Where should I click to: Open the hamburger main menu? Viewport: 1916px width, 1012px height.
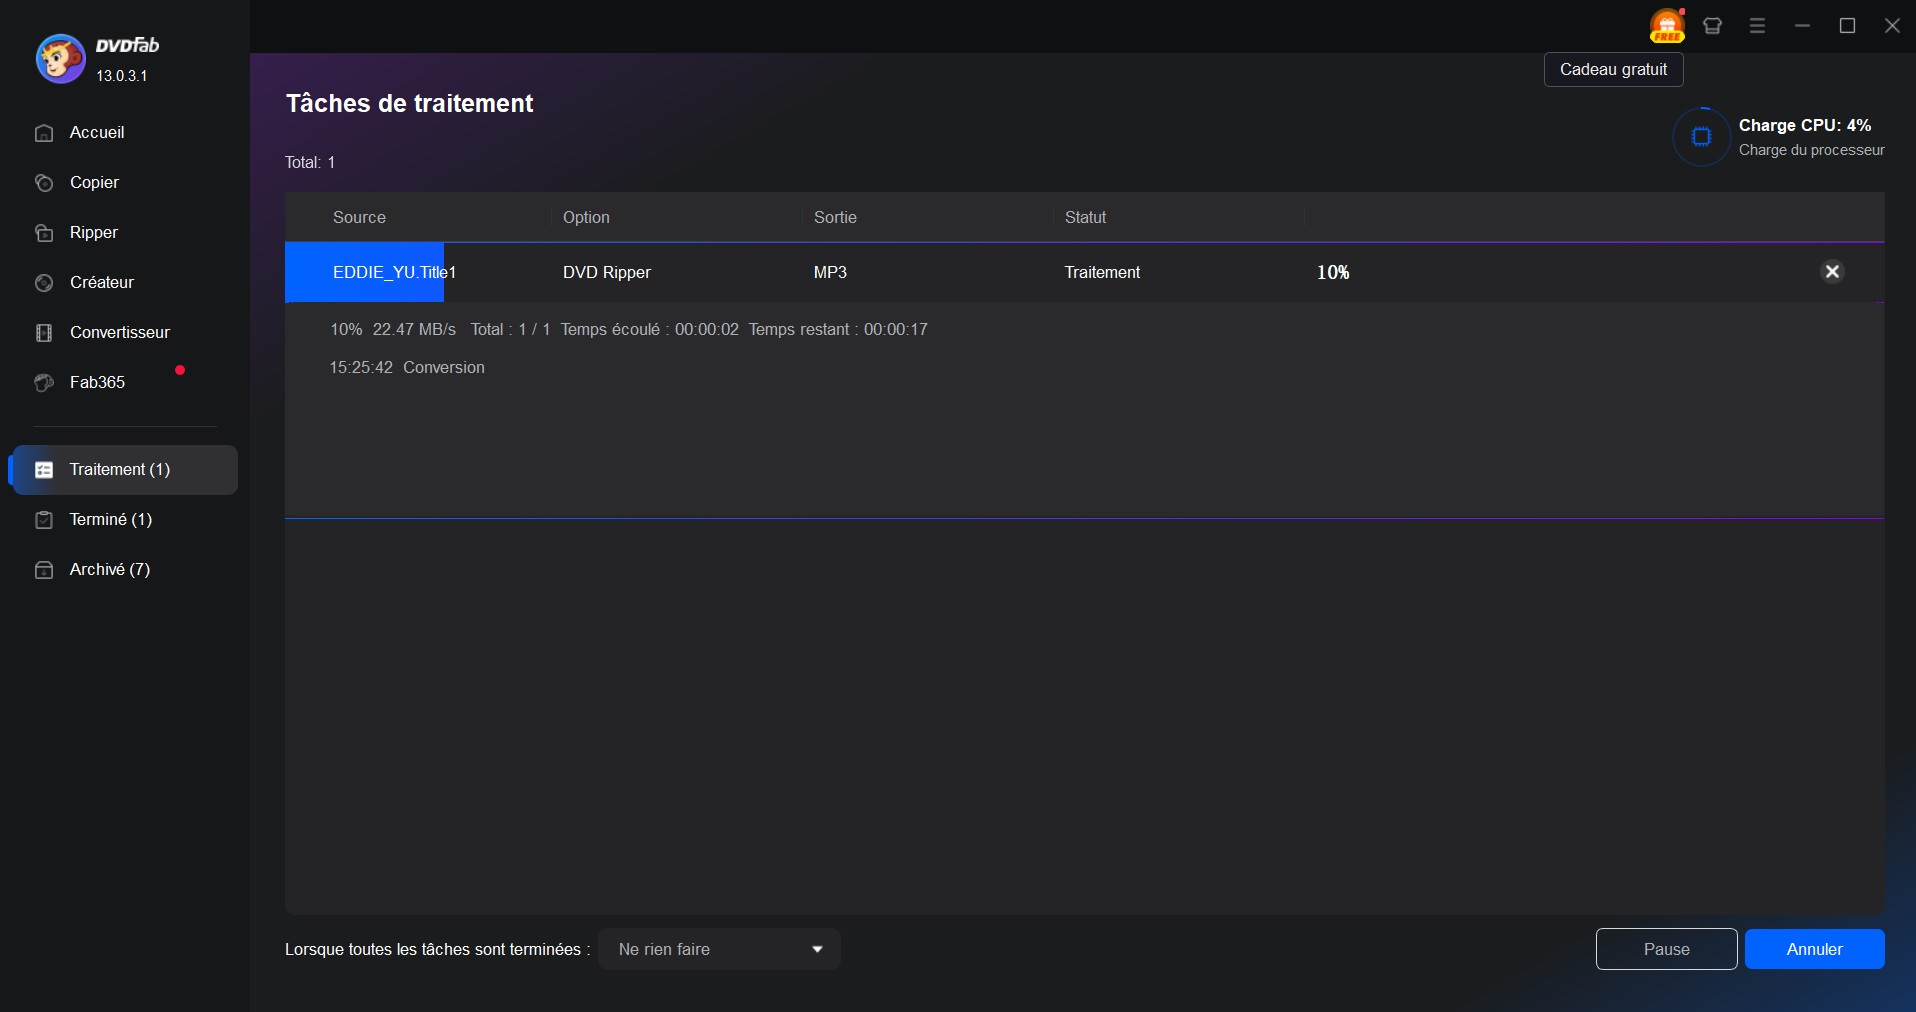(x=1757, y=26)
